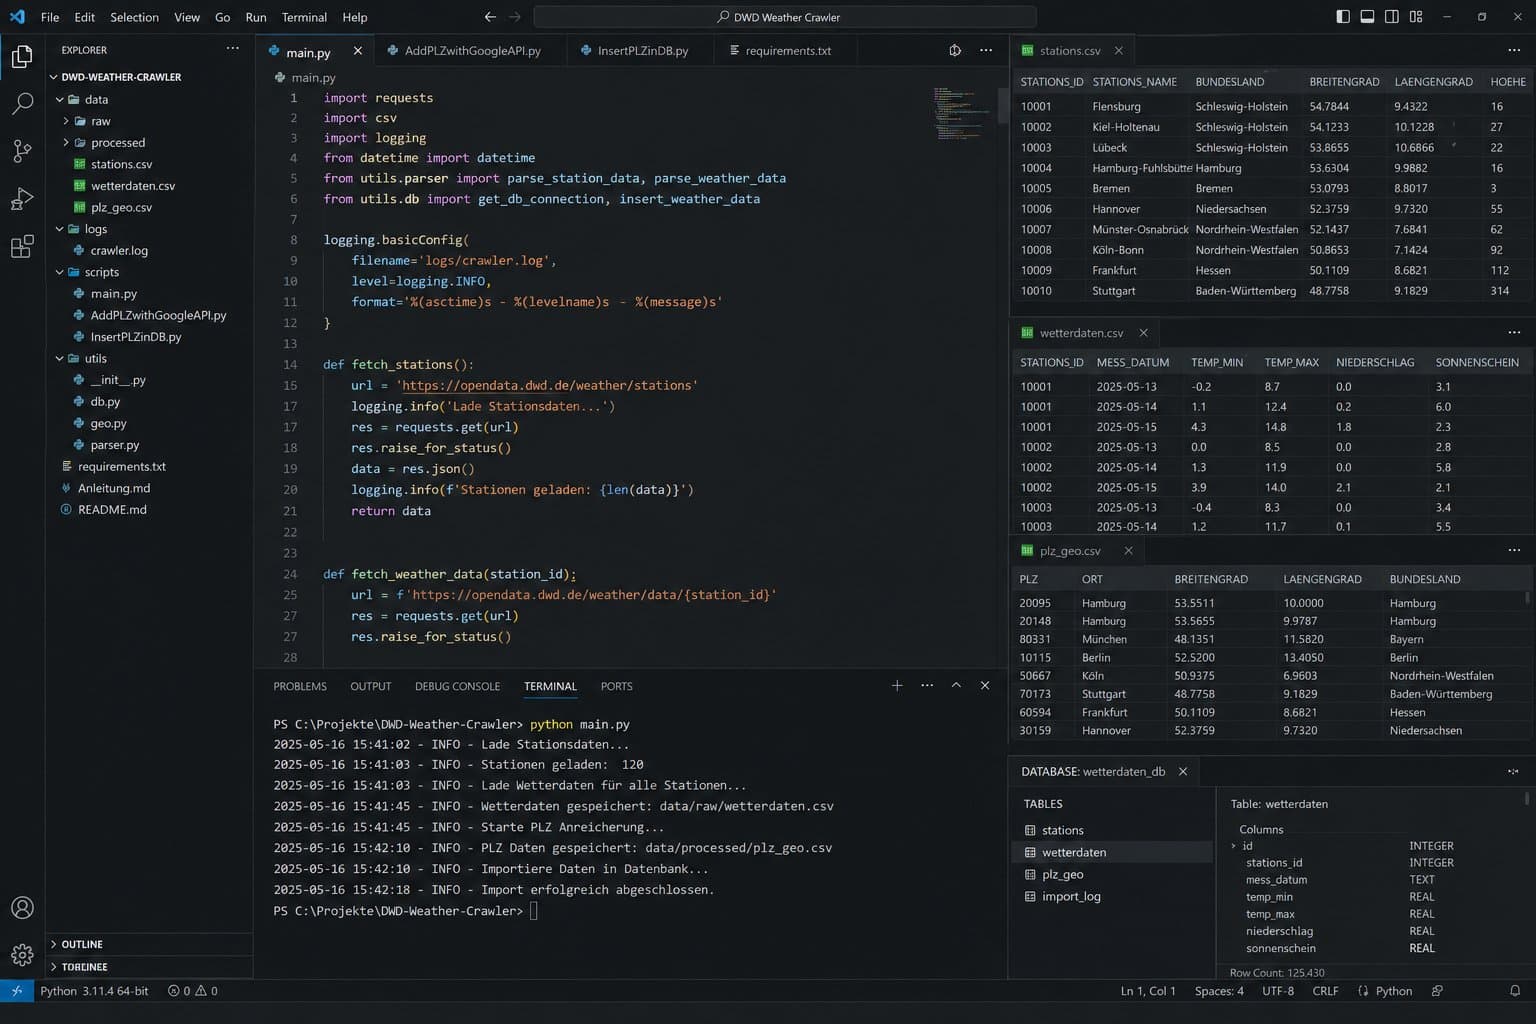The height and width of the screenshot is (1024, 1536).
Task: Expand the processed folder
Action: pos(67,143)
